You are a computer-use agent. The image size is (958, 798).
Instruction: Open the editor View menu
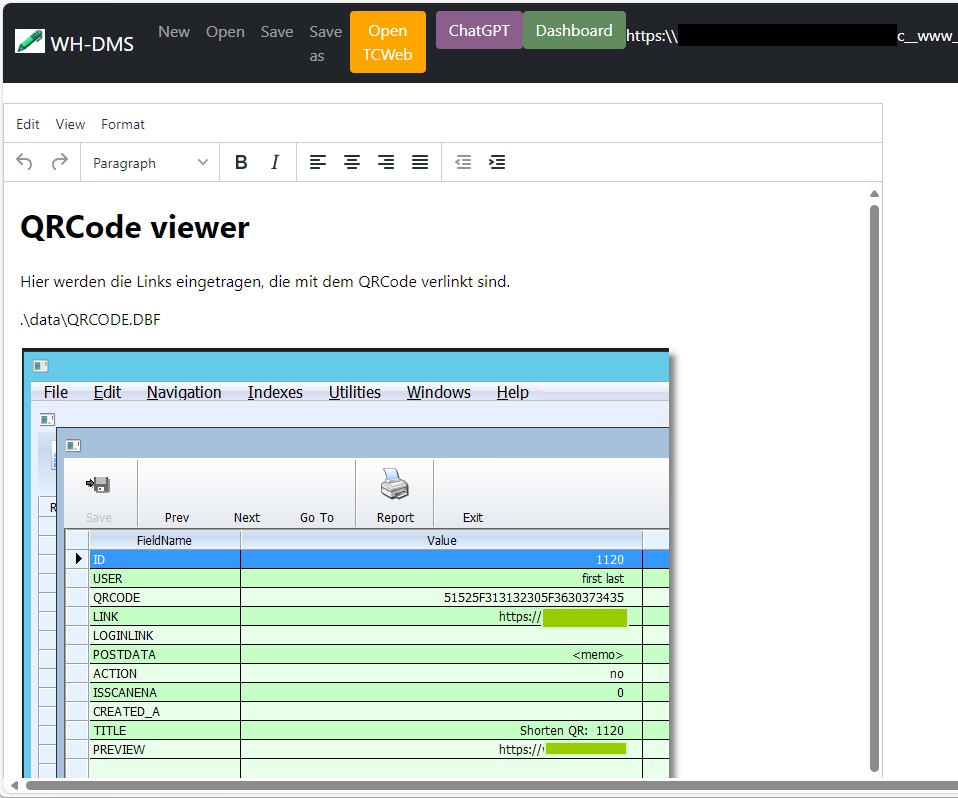coord(70,124)
